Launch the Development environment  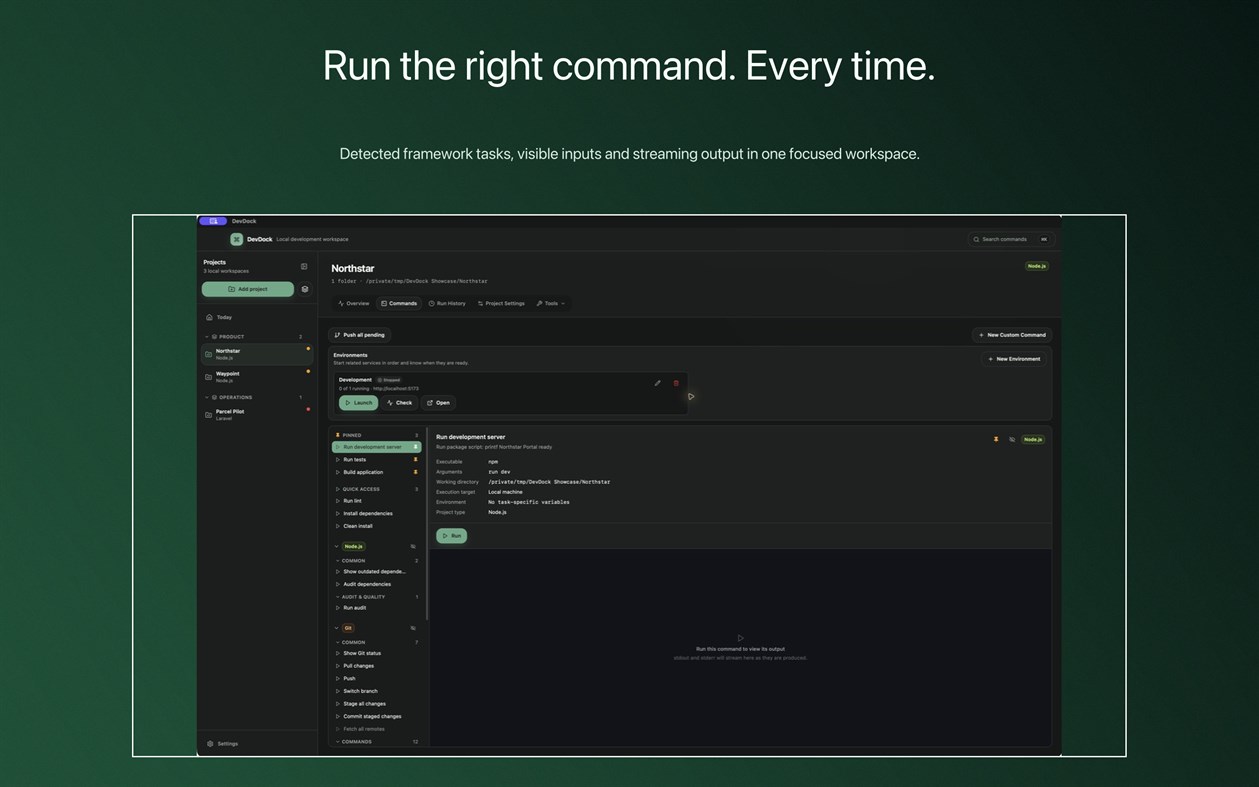[x=358, y=403]
